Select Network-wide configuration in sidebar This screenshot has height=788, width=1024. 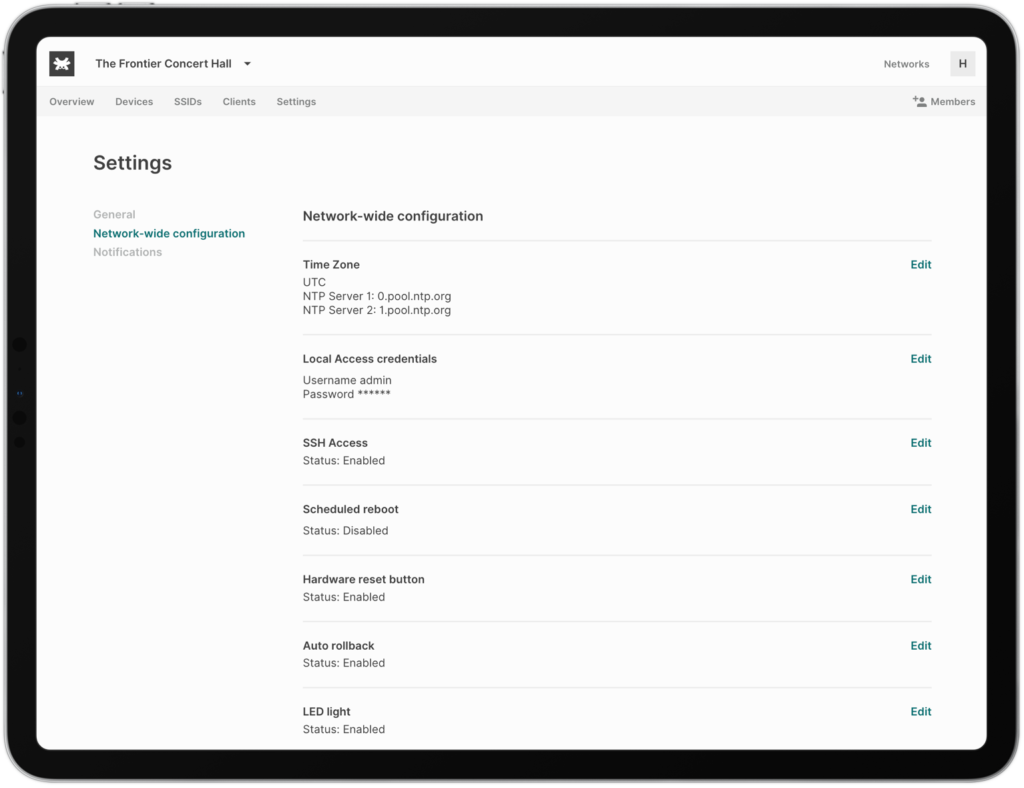click(168, 233)
